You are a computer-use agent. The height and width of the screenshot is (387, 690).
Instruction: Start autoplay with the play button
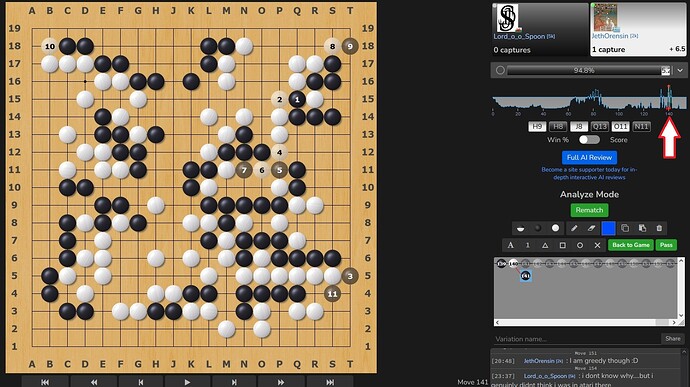click(187, 382)
